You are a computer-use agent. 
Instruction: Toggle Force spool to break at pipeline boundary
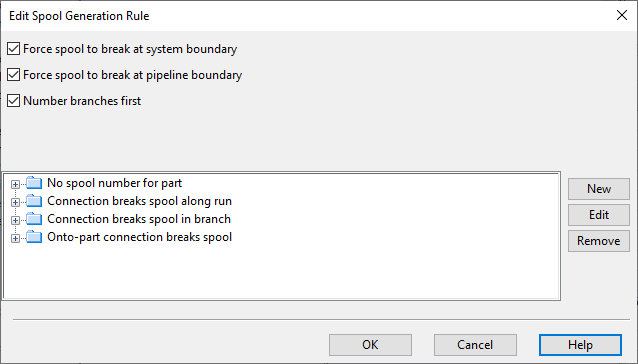tap(13, 75)
